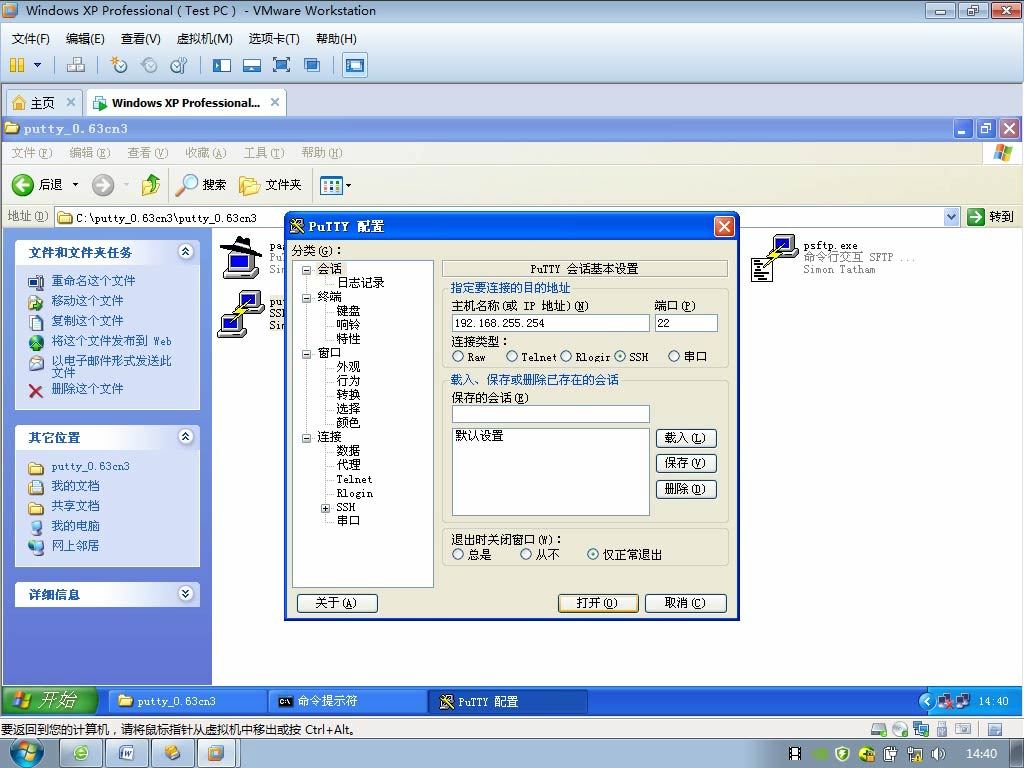The width and height of the screenshot is (1024, 768).
Task: Select 日志记录 in the PuTTY category tree
Action: click(360, 283)
